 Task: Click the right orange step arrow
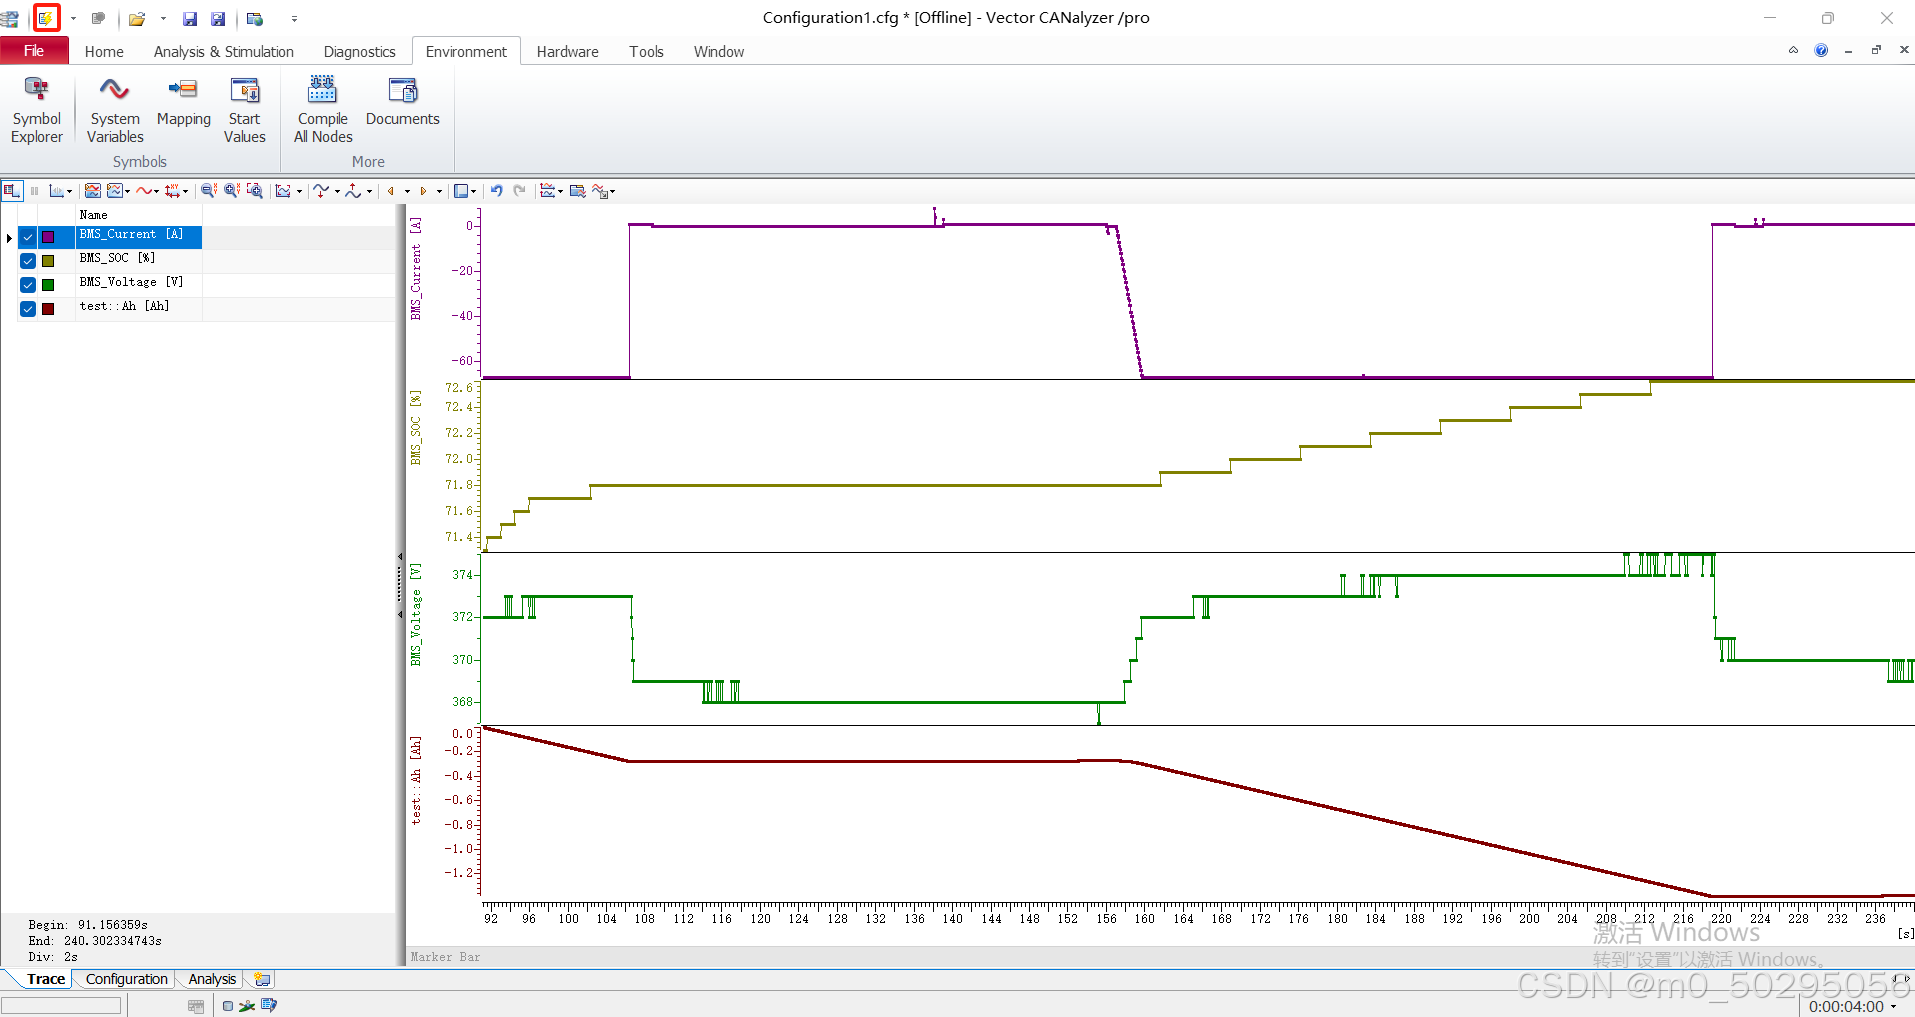423,190
